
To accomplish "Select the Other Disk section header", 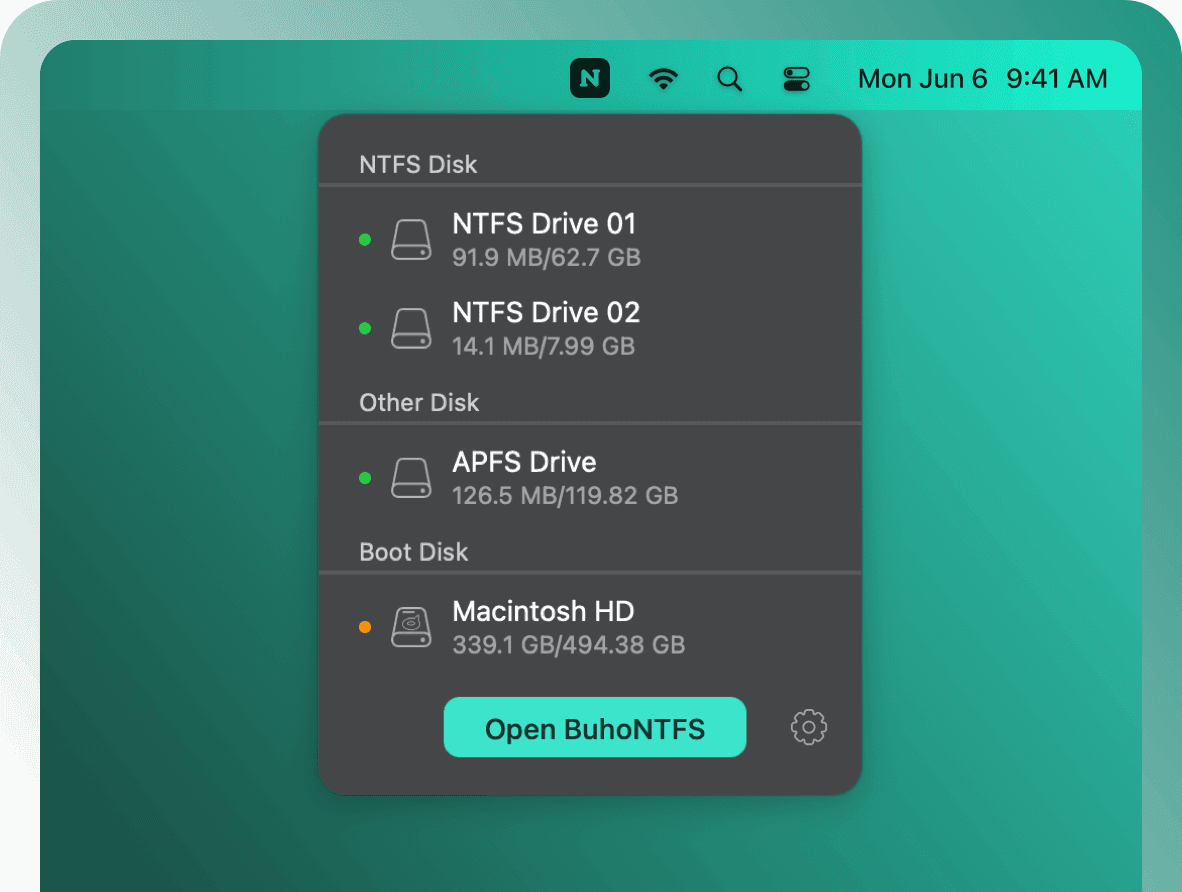I will 418,402.
